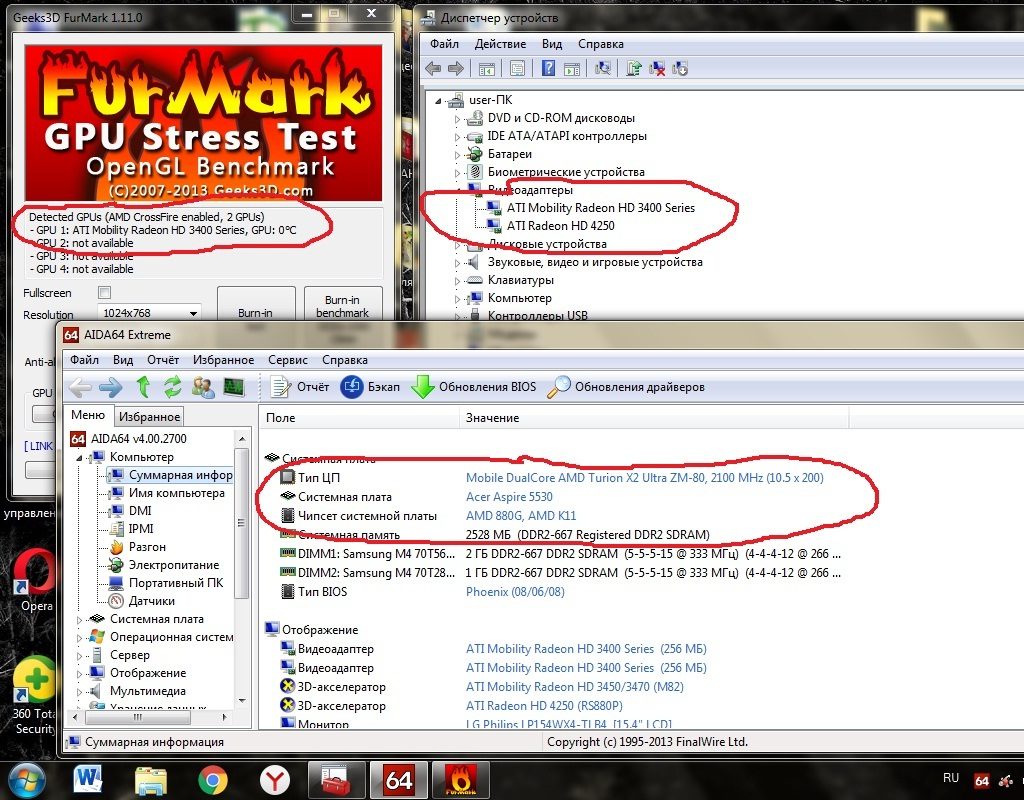Expand the Батареи node in Device Manager
The height and width of the screenshot is (800, 1024).
point(459,154)
